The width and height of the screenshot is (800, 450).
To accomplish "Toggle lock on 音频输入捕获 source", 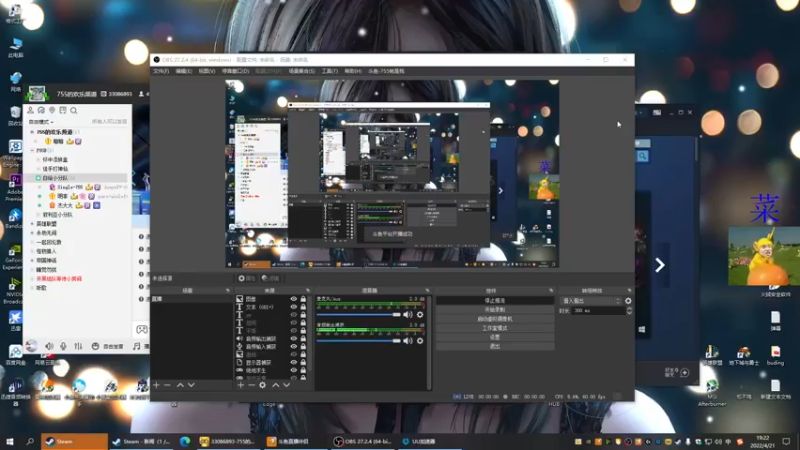I will (x=303, y=346).
